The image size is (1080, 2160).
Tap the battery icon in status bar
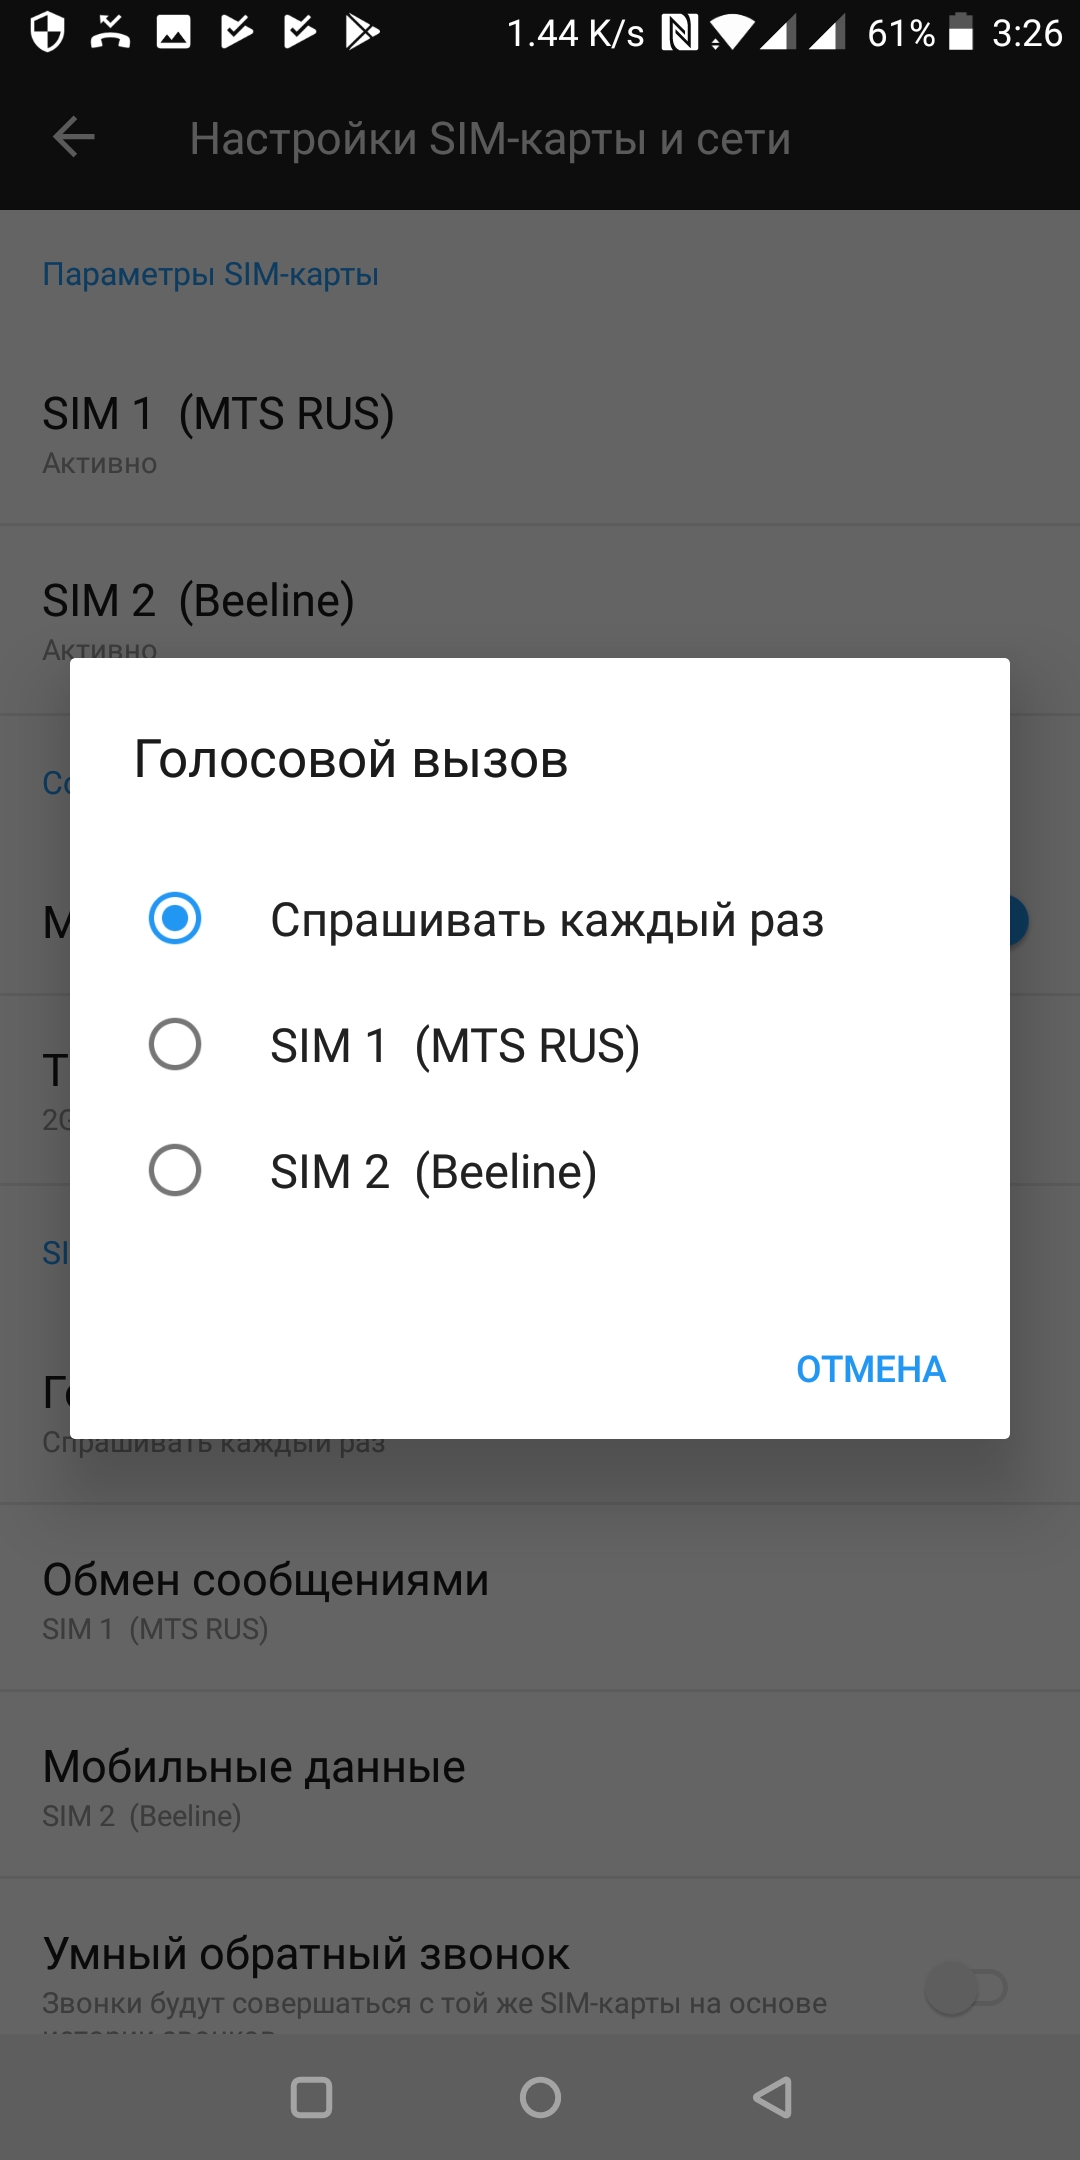click(960, 32)
